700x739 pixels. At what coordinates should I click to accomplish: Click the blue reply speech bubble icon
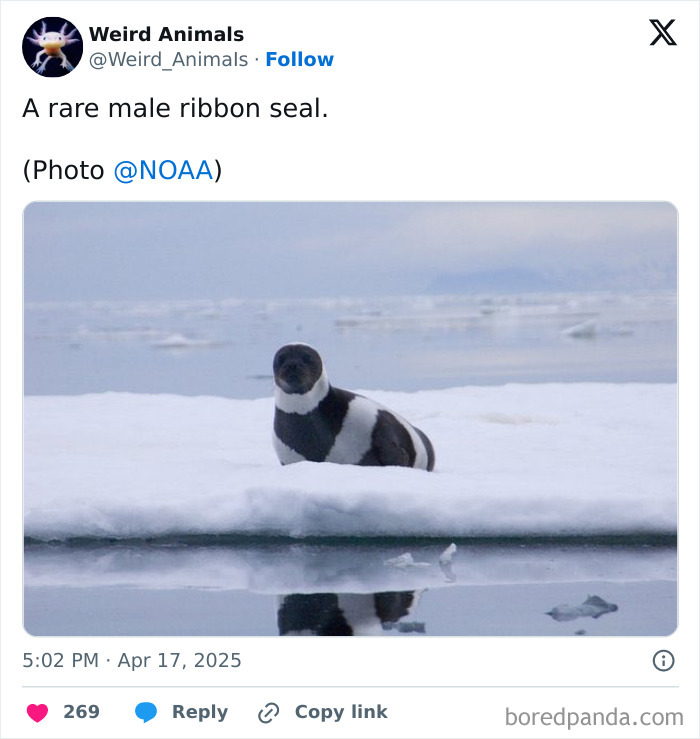(146, 712)
